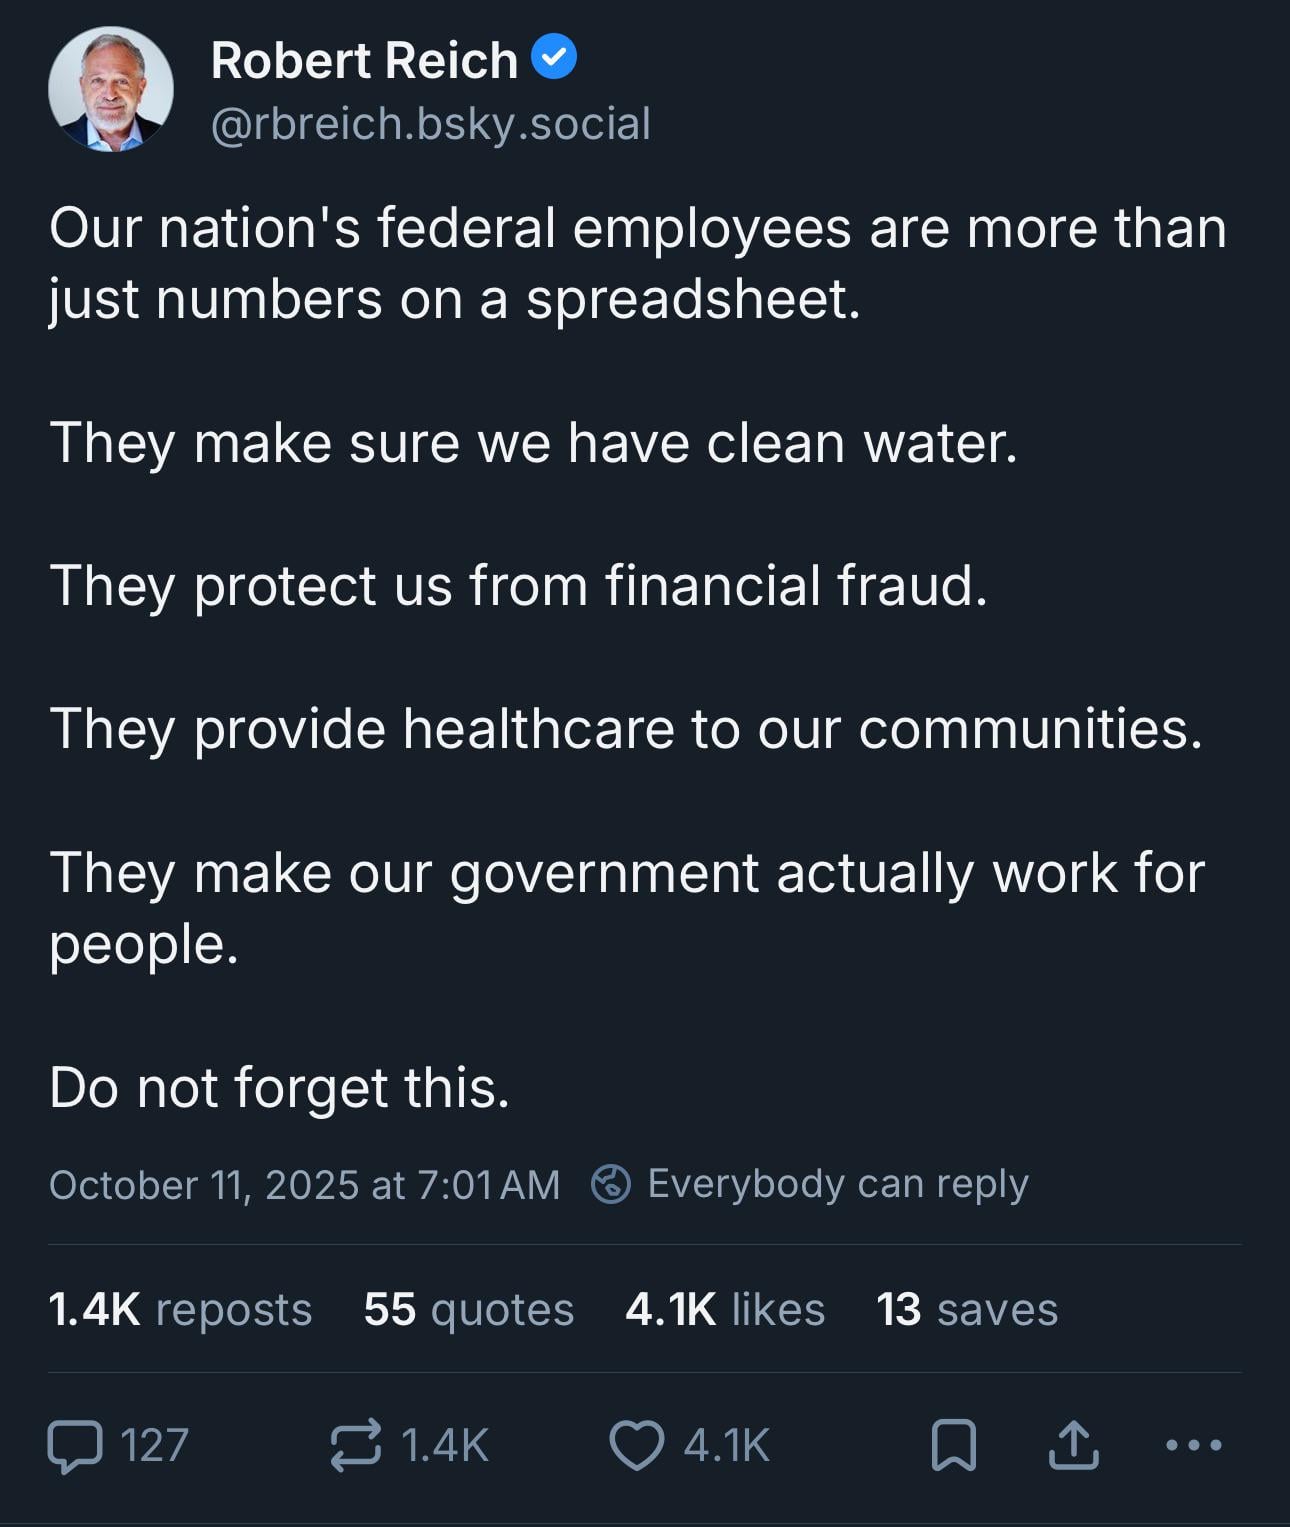Click the October 11, 2025 timestamp
The height and width of the screenshot is (1527, 1290).
(304, 1185)
